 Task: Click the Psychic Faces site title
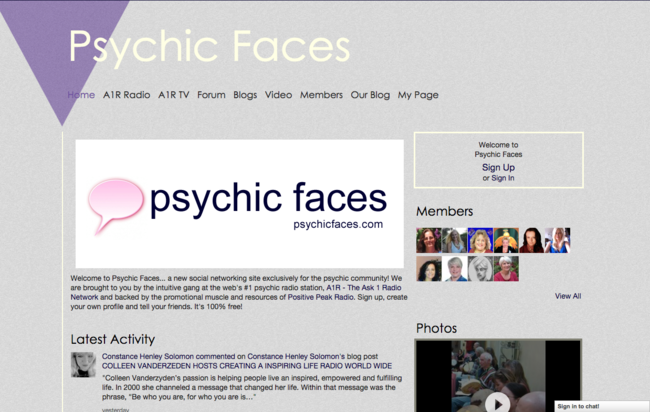(209, 46)
